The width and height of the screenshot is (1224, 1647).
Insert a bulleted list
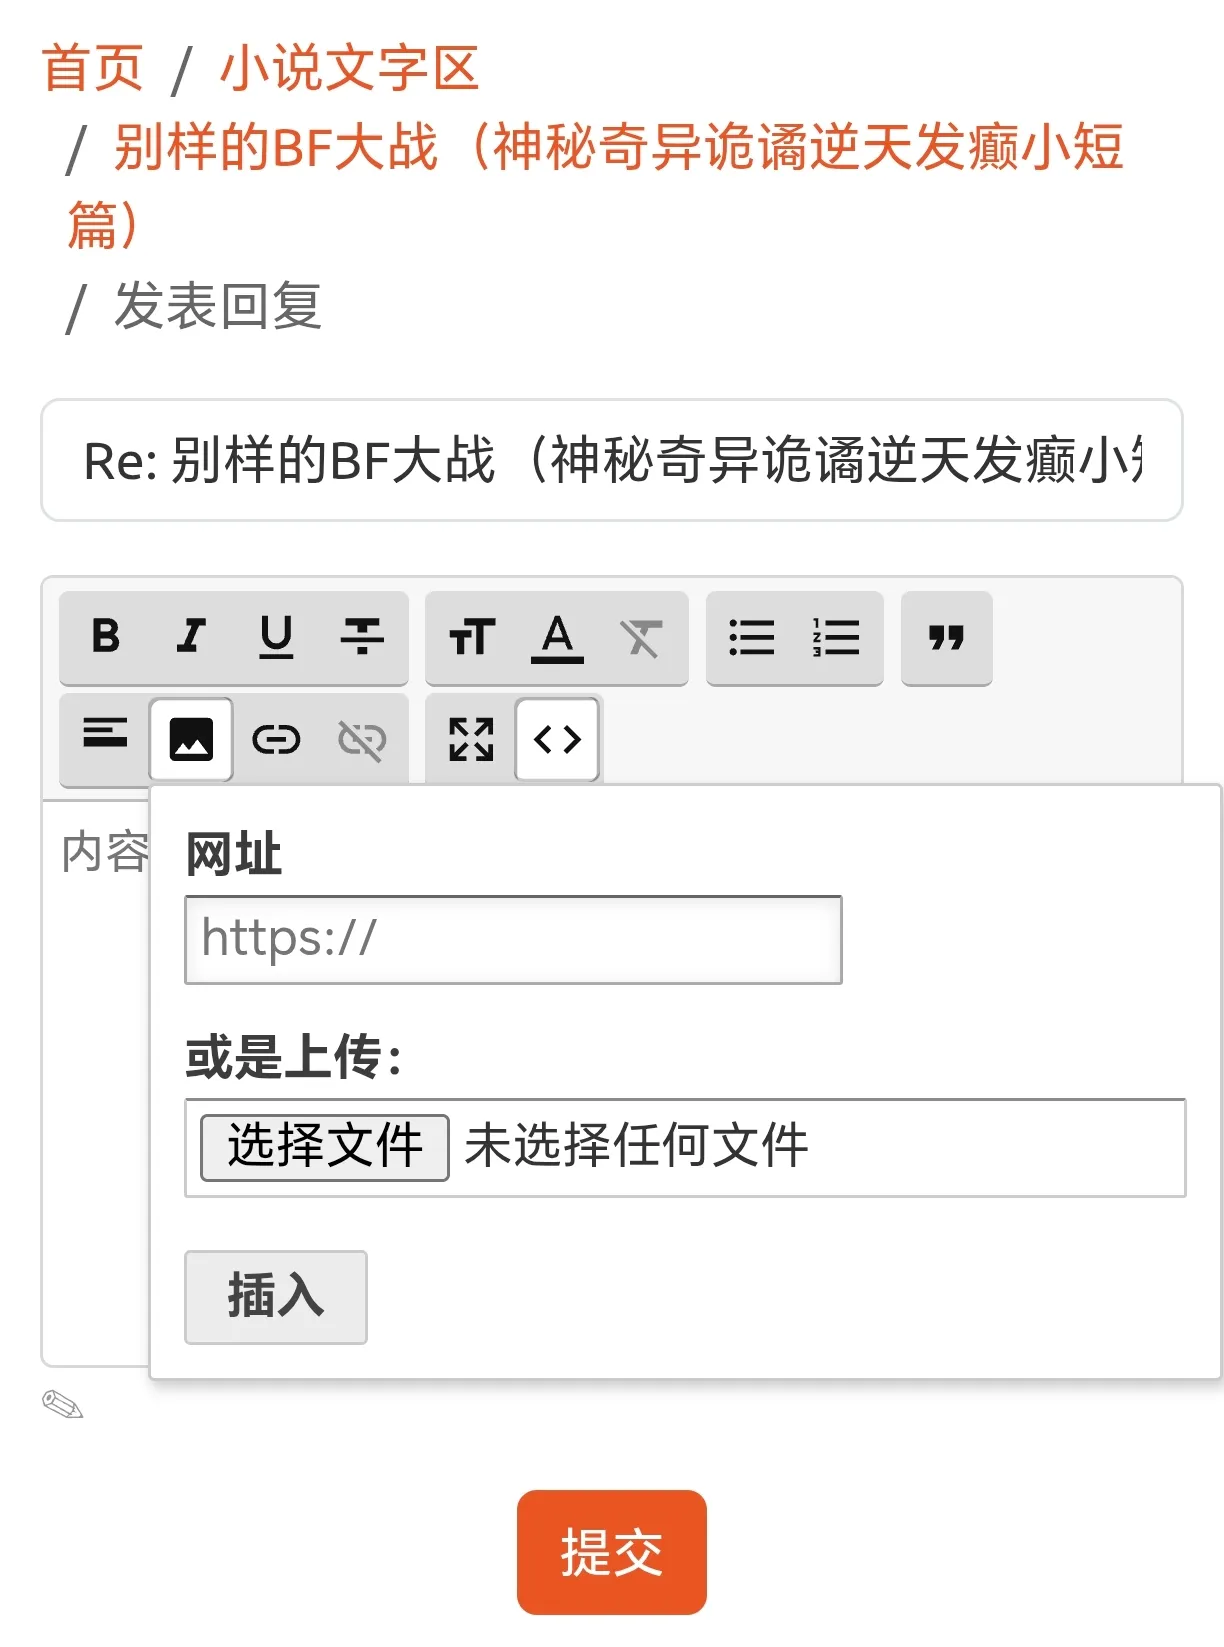pos(751,636)
